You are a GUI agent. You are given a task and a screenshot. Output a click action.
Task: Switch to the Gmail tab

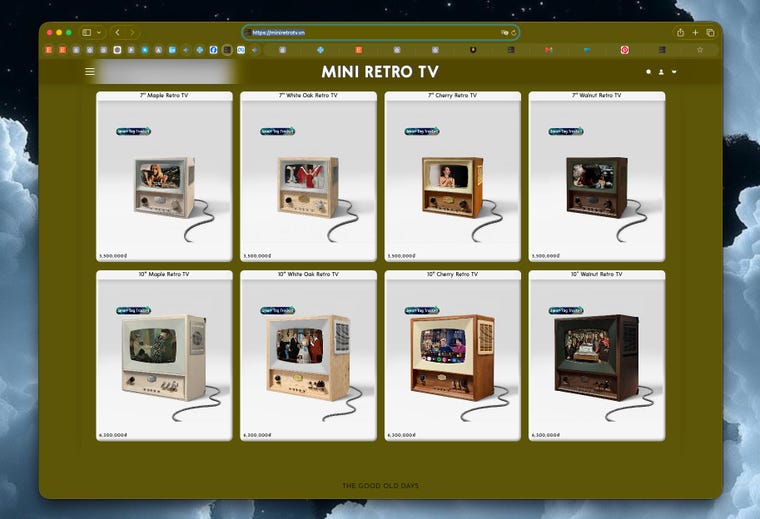549,50
